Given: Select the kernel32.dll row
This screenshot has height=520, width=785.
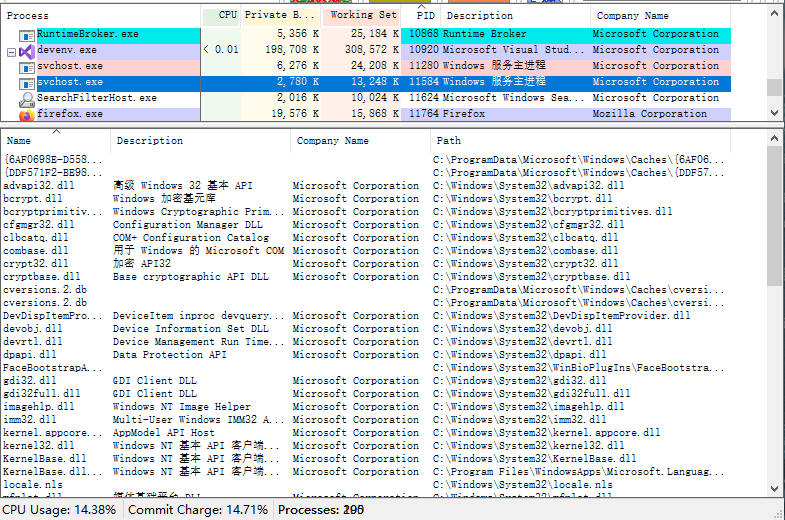Looking at the screenshot, I should 38,446.
